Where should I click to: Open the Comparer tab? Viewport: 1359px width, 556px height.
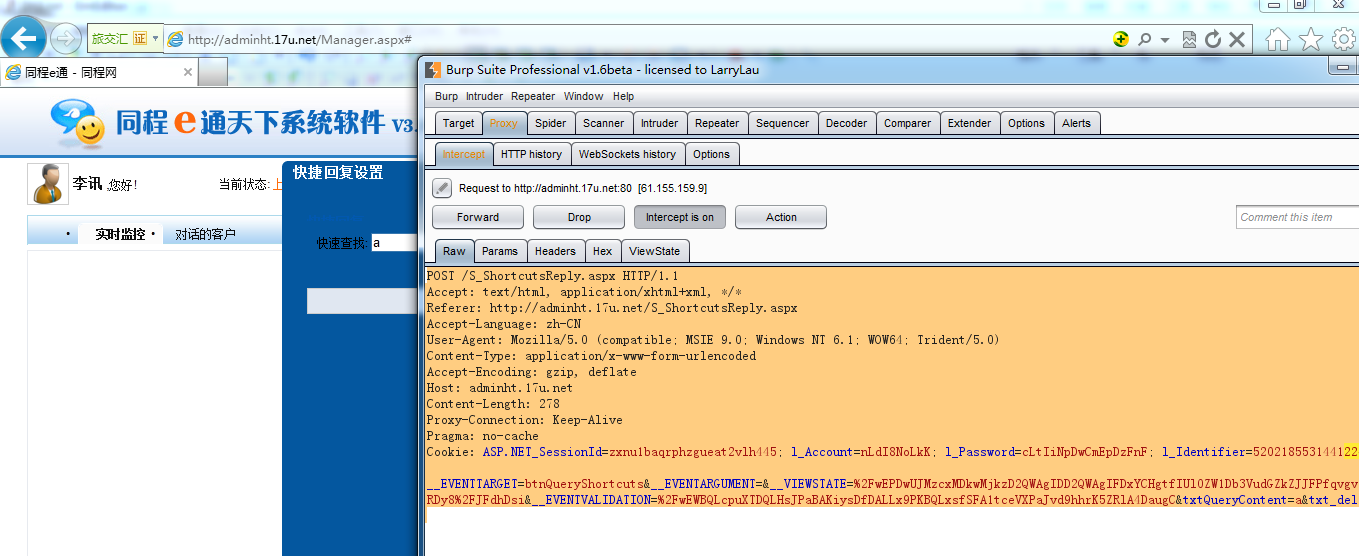pos(907,123)
